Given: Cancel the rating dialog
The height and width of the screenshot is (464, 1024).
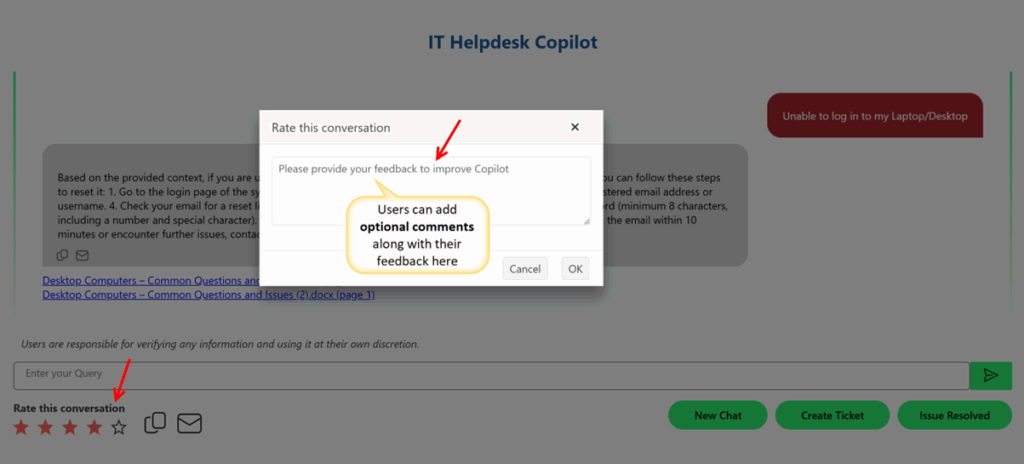Looking at the screenshot, I should [525, 269].
